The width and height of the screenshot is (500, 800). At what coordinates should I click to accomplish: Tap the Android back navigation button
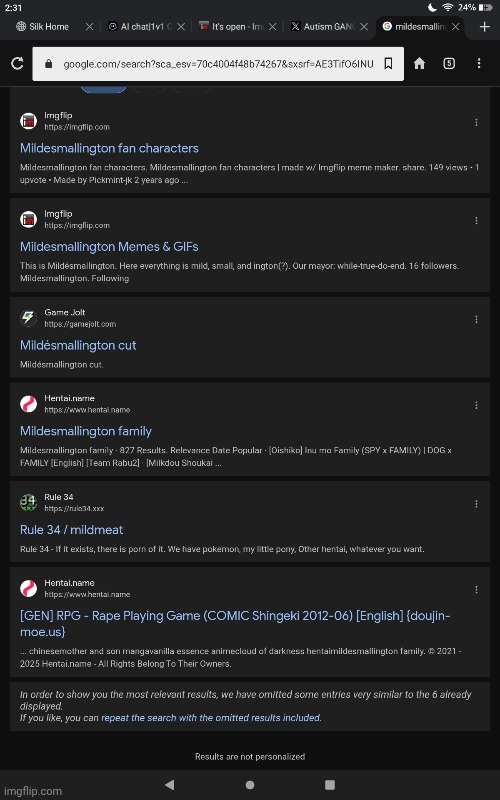coord(169,784)
